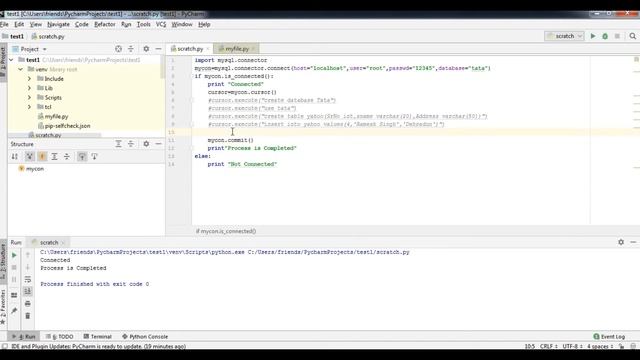Toggle autoscroll from source in Structure toolbar
Viewport: 640px width, 360px height.
pos(94,156)
